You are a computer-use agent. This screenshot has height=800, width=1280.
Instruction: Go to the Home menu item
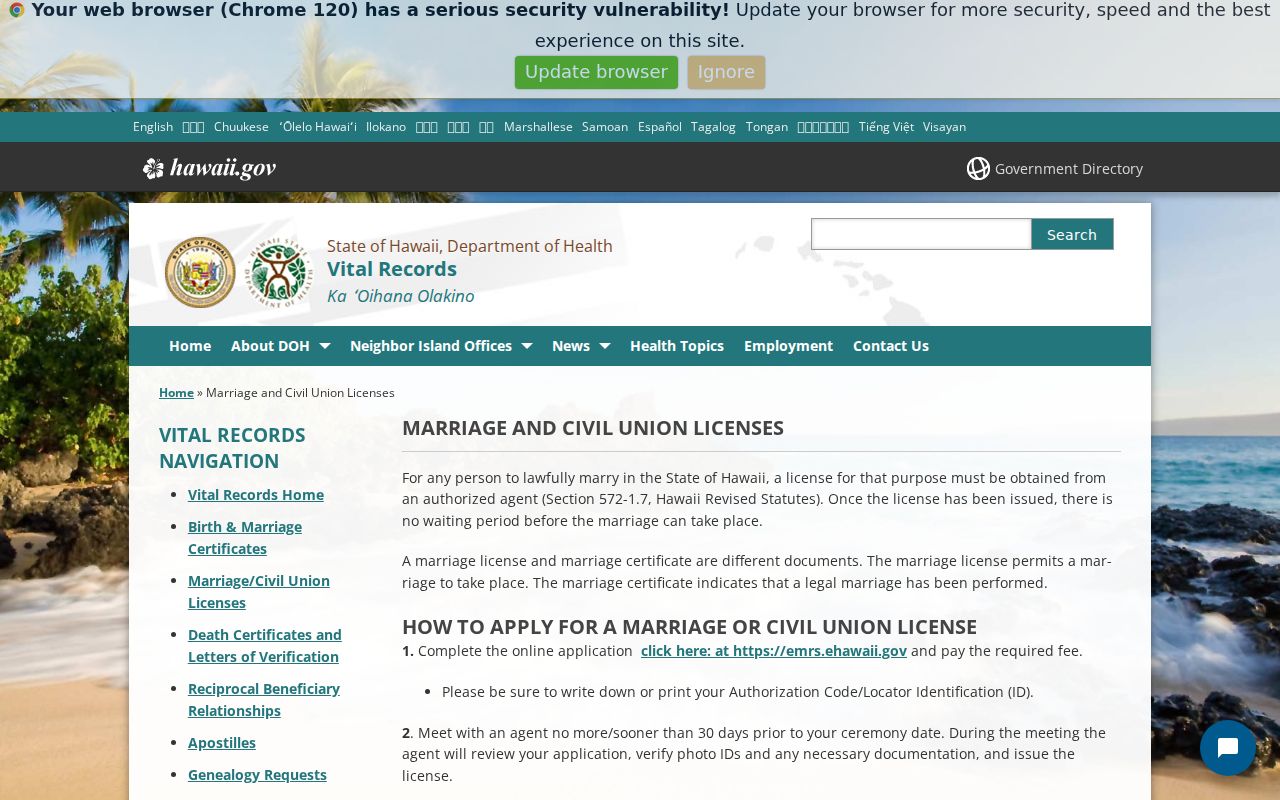point(190,346)
